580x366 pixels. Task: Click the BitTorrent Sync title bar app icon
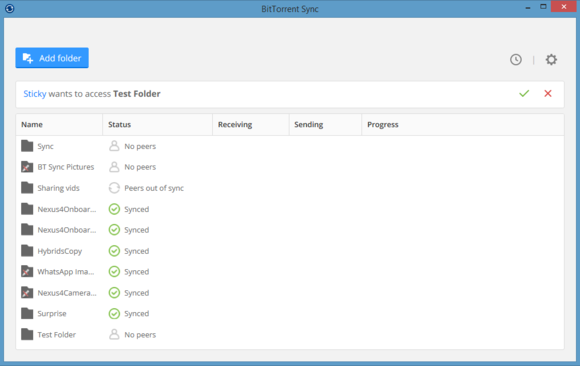tap(10, 8)
